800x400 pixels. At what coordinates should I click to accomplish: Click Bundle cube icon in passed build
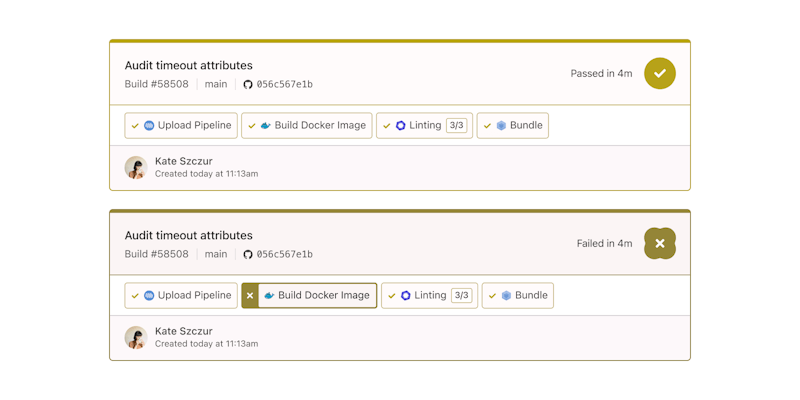point(501,126)
